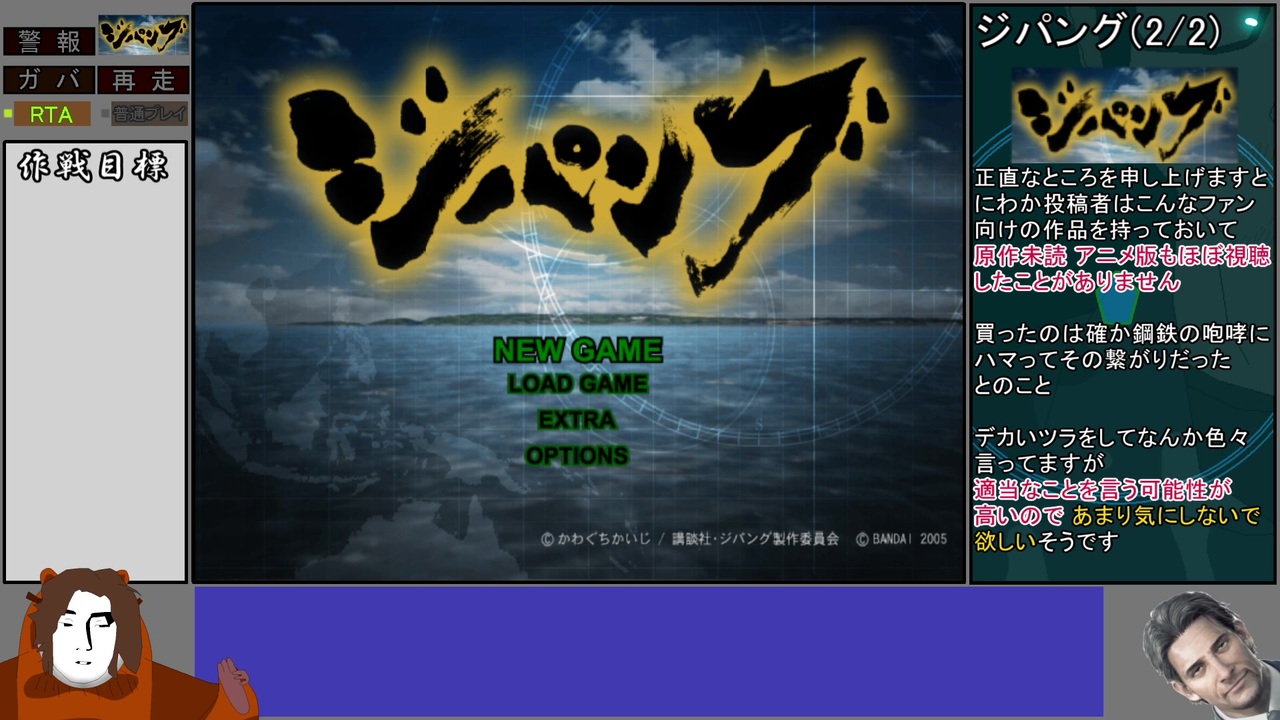Click the blue subtitle box
The height and width of the screenshot is (720, 1280).
(x=648, y=651)
